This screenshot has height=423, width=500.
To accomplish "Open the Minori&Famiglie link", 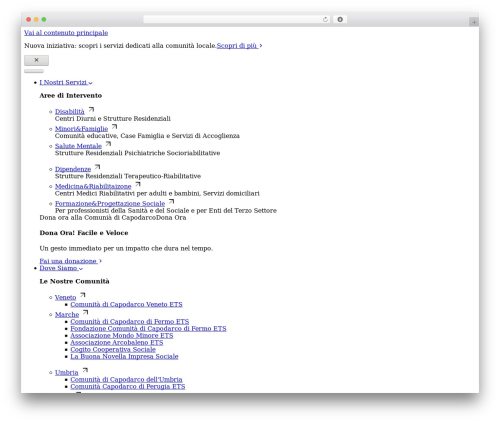I will point(81,129).
